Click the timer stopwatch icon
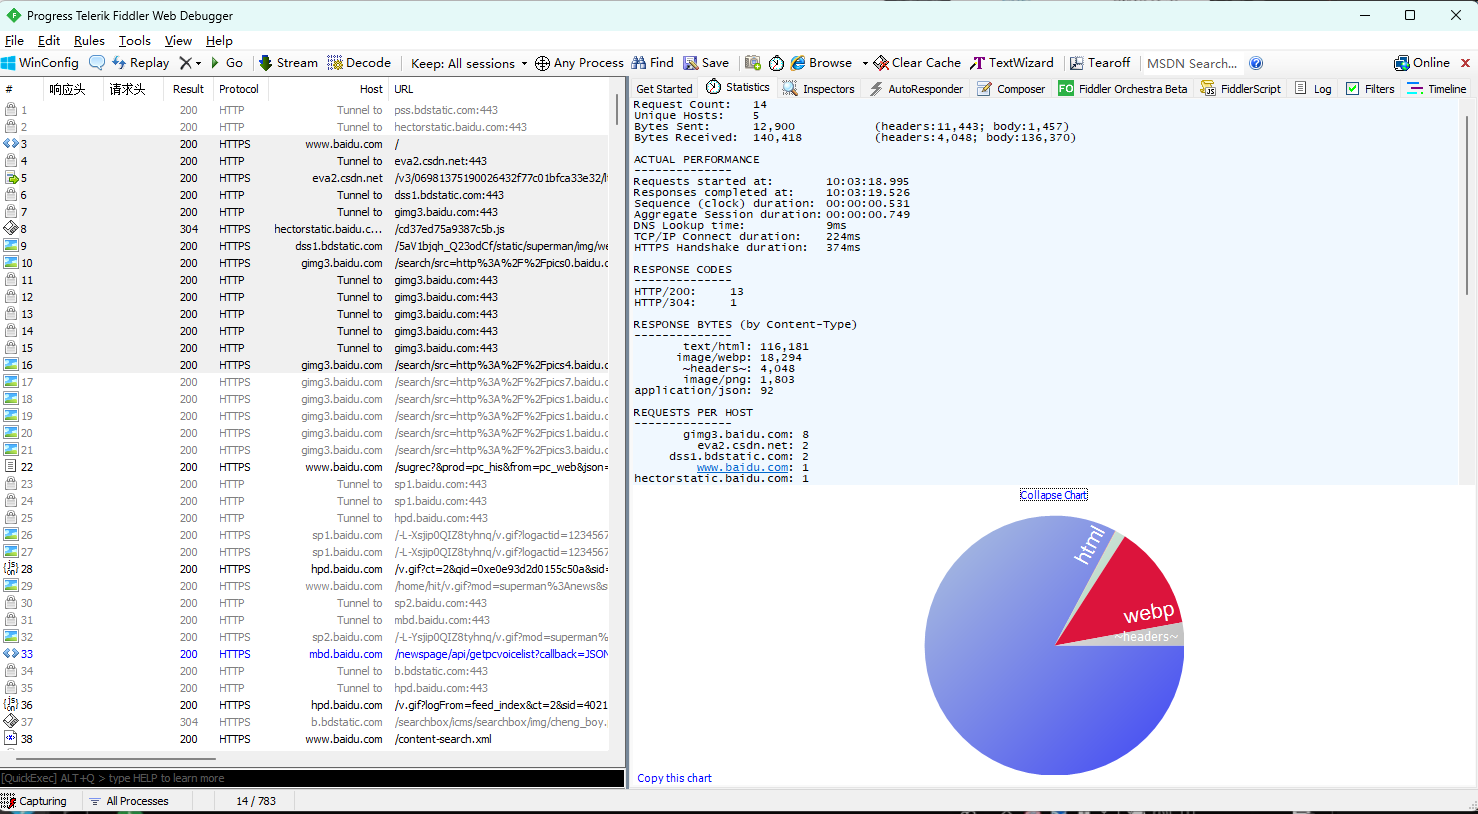 pyautogui.click(x=776, y=63)
